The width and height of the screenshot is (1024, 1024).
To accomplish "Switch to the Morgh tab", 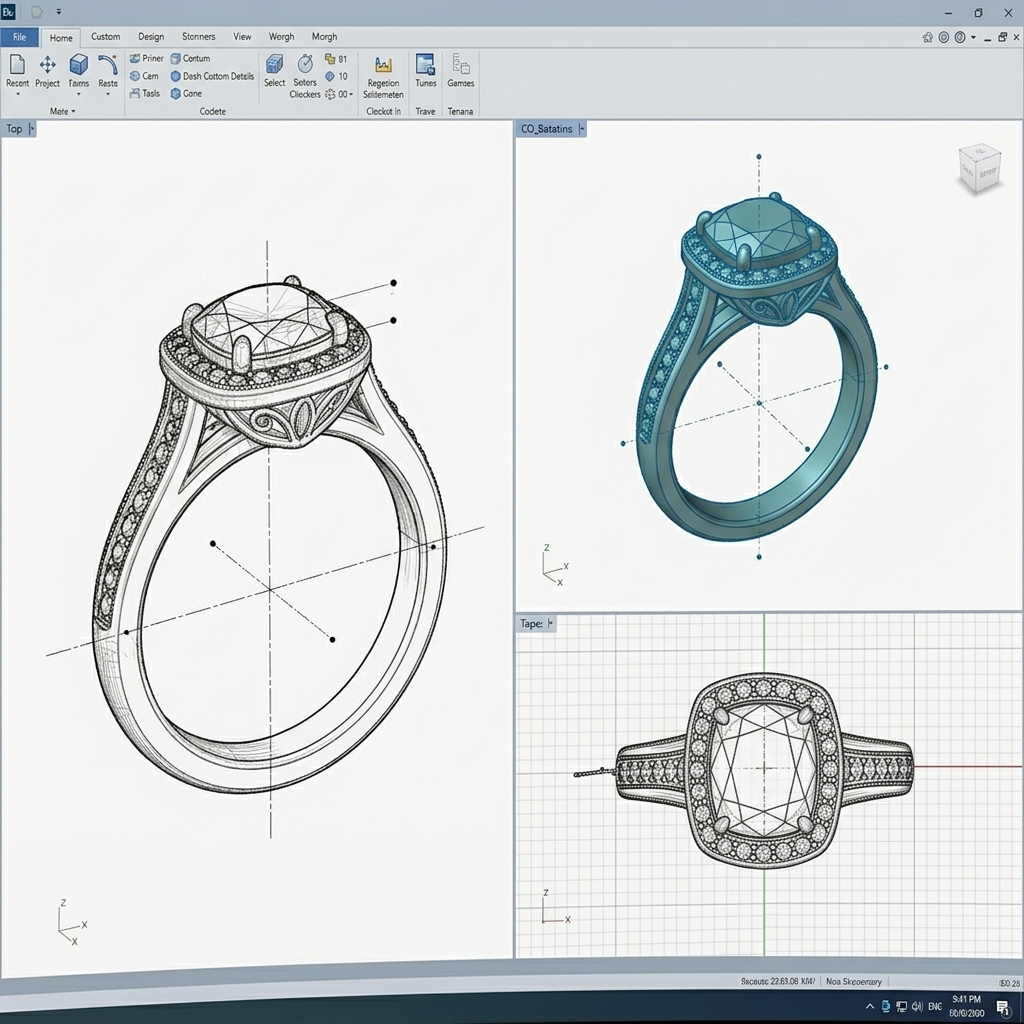I will [325, 37].
